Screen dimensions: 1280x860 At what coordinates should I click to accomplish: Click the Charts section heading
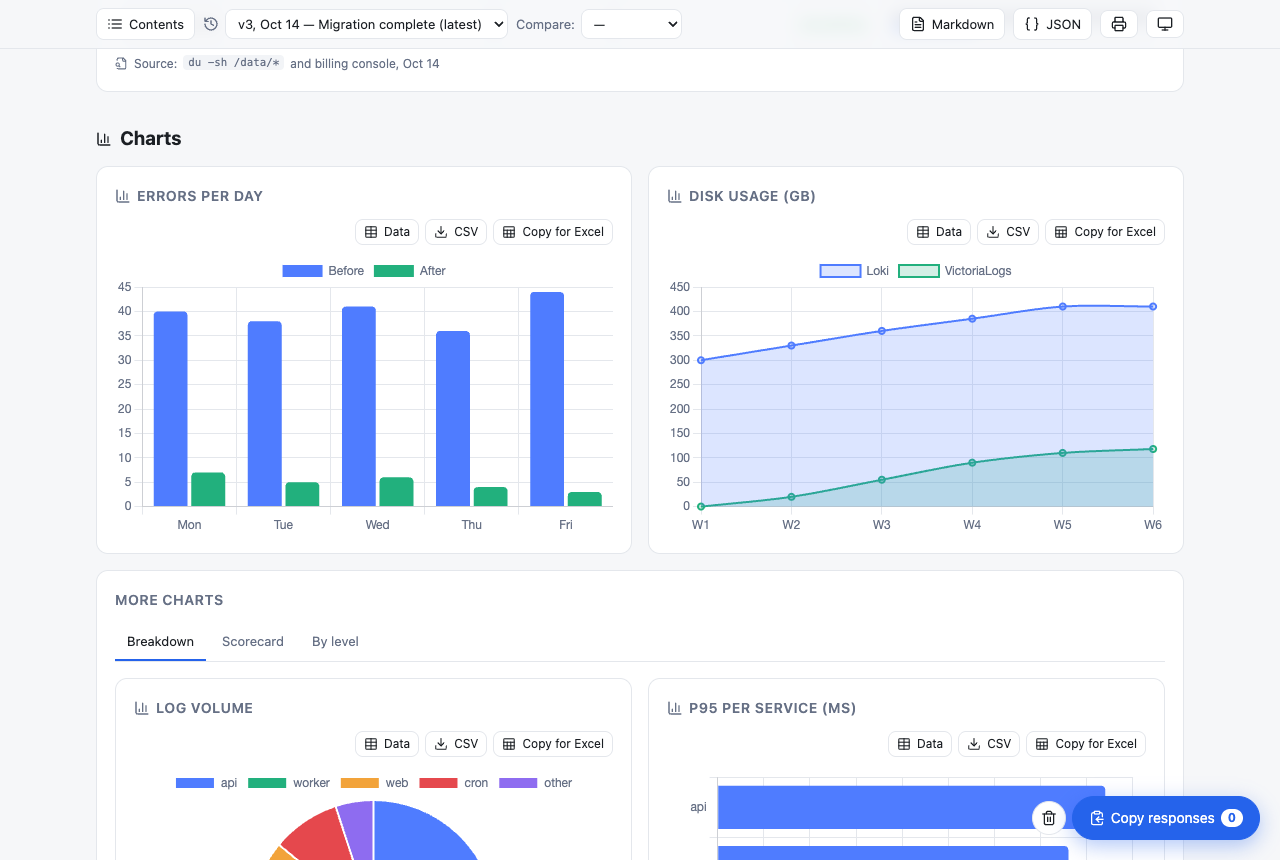pyautogui.click(x=150, y=139)
